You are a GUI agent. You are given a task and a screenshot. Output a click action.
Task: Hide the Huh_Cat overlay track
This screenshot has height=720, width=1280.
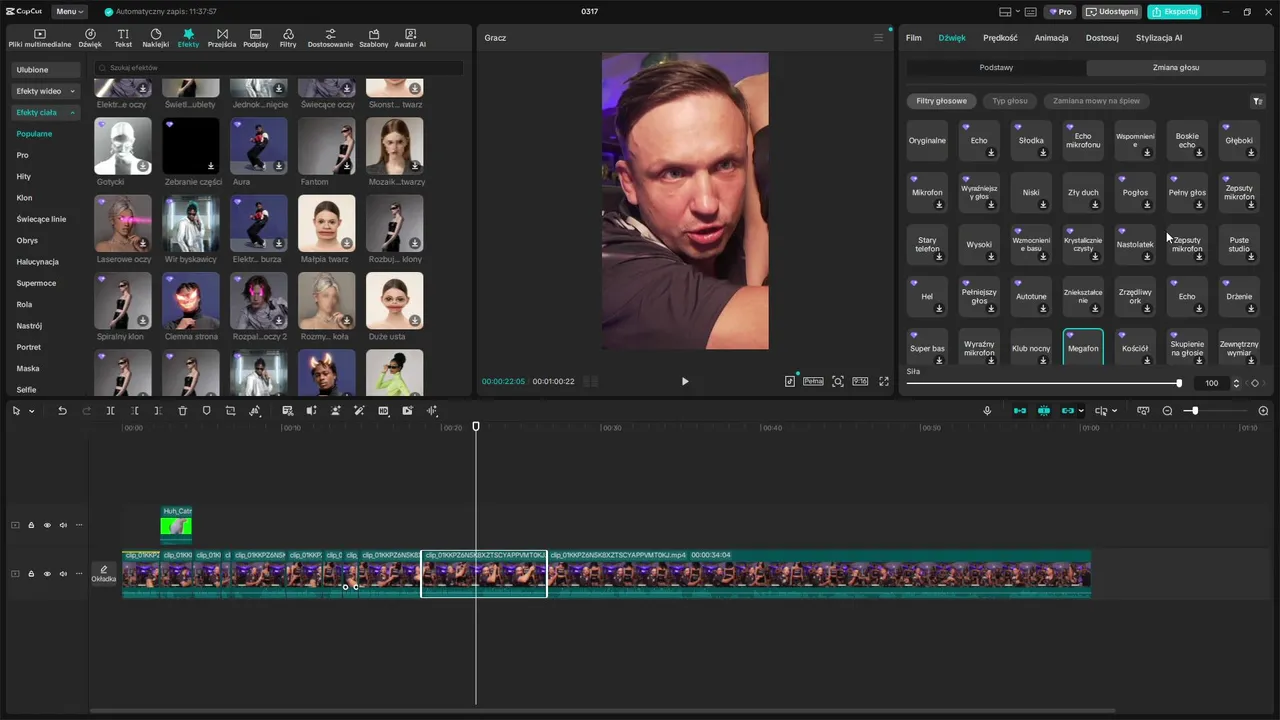(47, 525)
